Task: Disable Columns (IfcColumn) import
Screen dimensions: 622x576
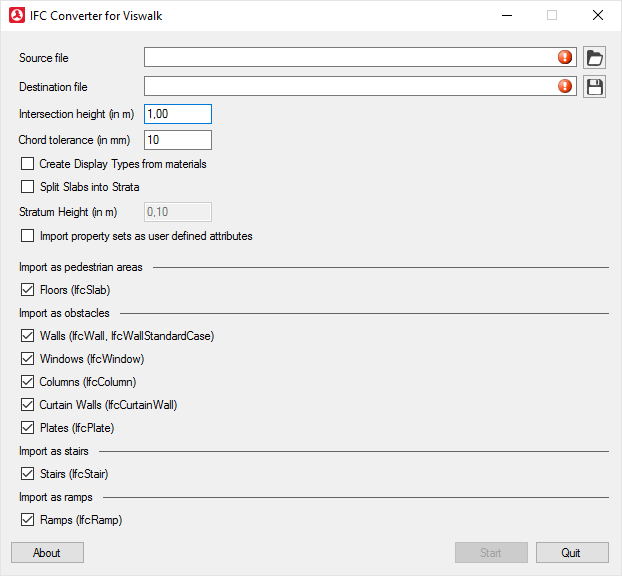Action: [28, 382]
